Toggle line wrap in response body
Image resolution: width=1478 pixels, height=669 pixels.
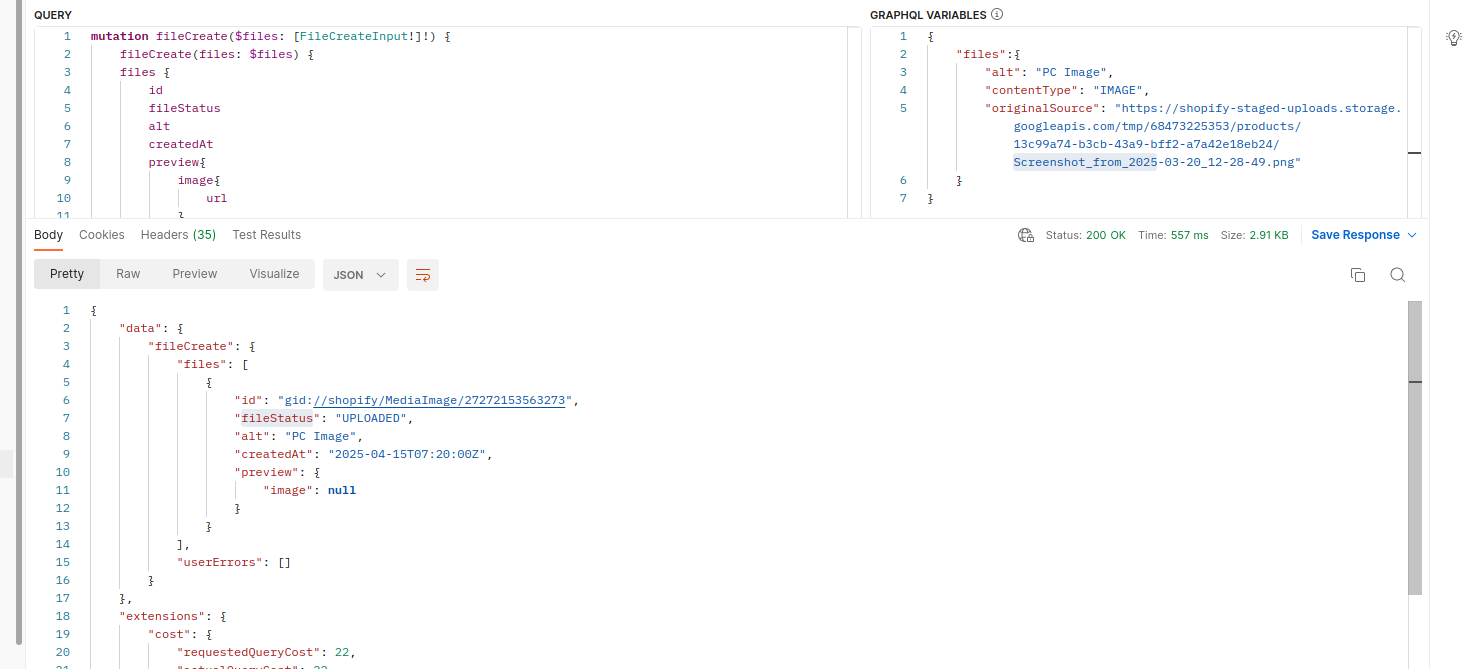click(422, 275)
